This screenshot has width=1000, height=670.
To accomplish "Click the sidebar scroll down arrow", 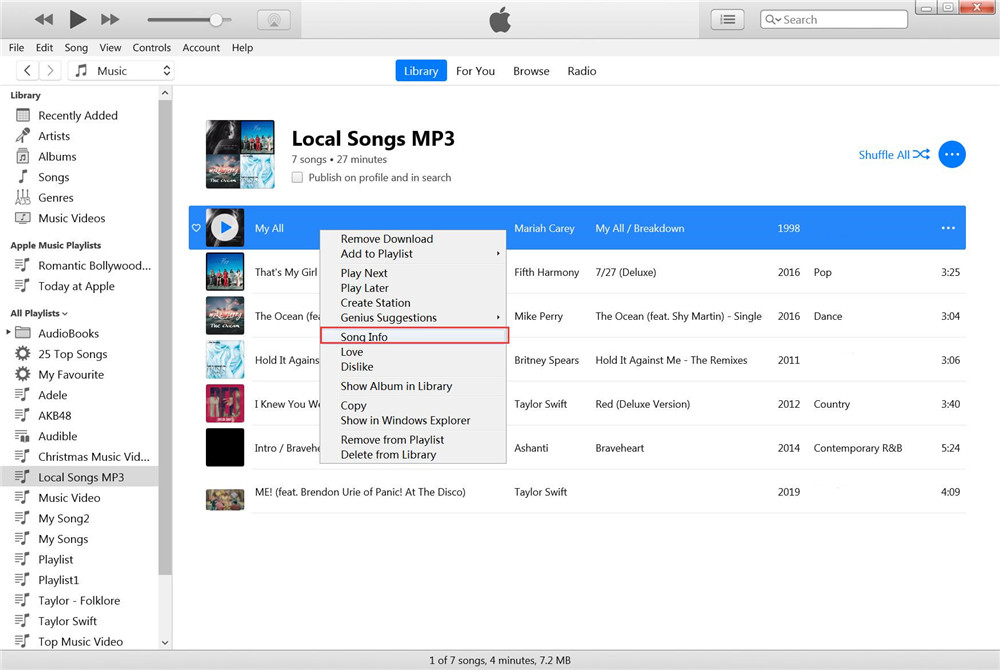I will [165, 643].
